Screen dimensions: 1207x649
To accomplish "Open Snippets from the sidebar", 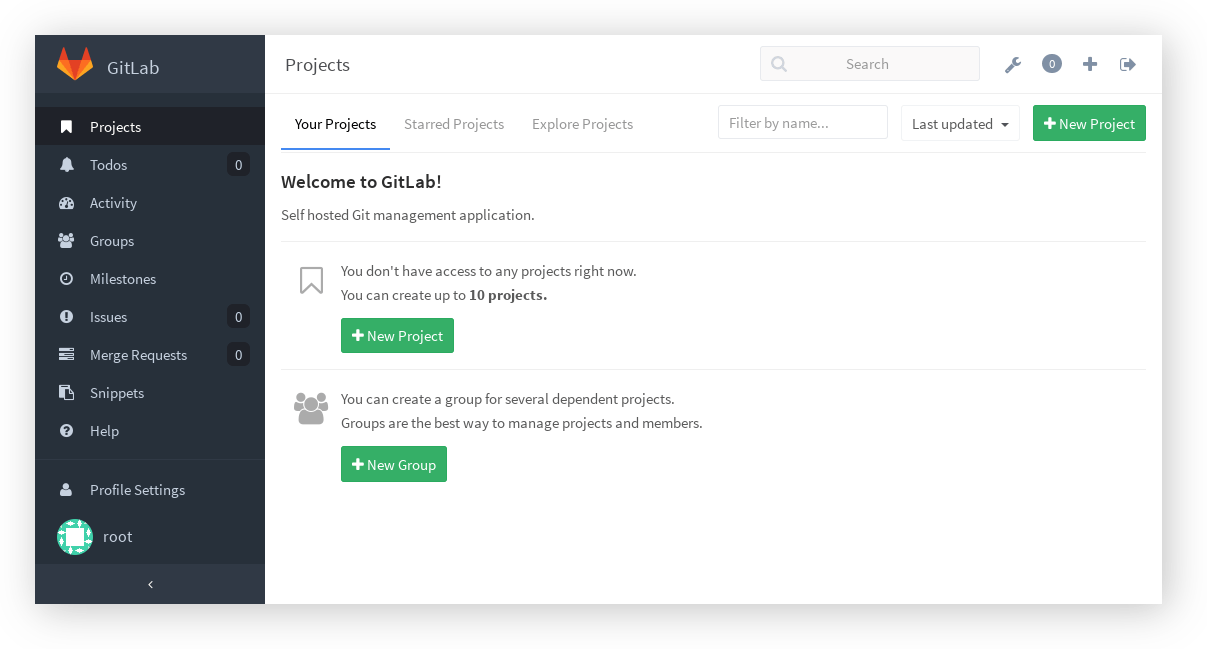I will point(117,393).
